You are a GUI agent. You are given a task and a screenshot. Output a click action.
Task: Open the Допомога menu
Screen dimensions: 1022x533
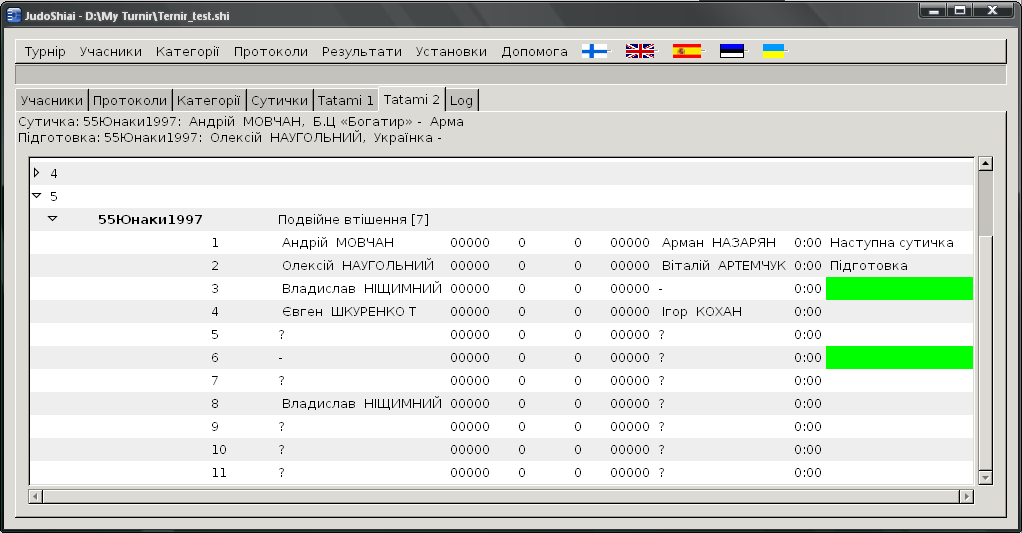pos(534,52)
